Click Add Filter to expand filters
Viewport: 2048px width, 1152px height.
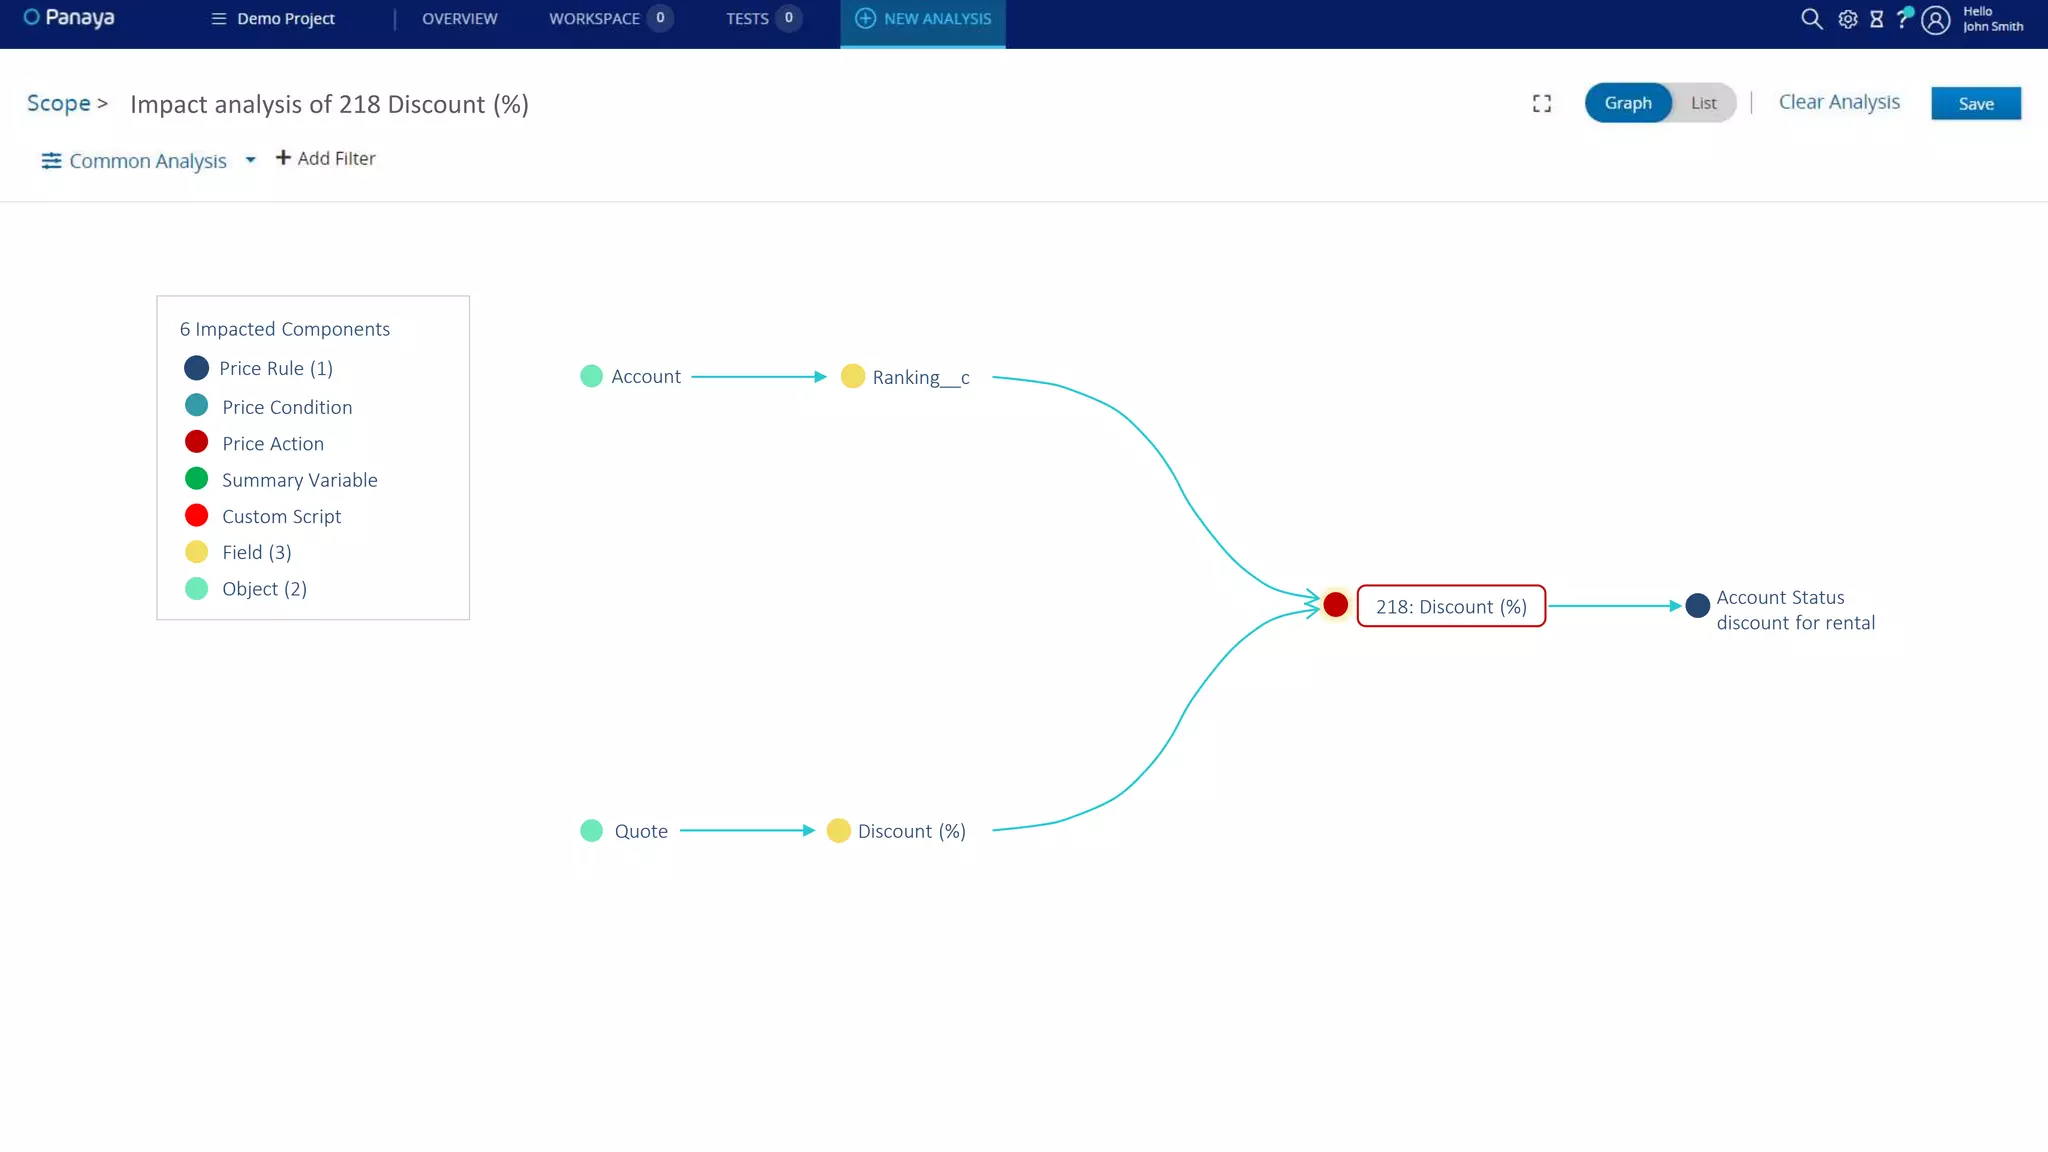(x=326, y=158)
